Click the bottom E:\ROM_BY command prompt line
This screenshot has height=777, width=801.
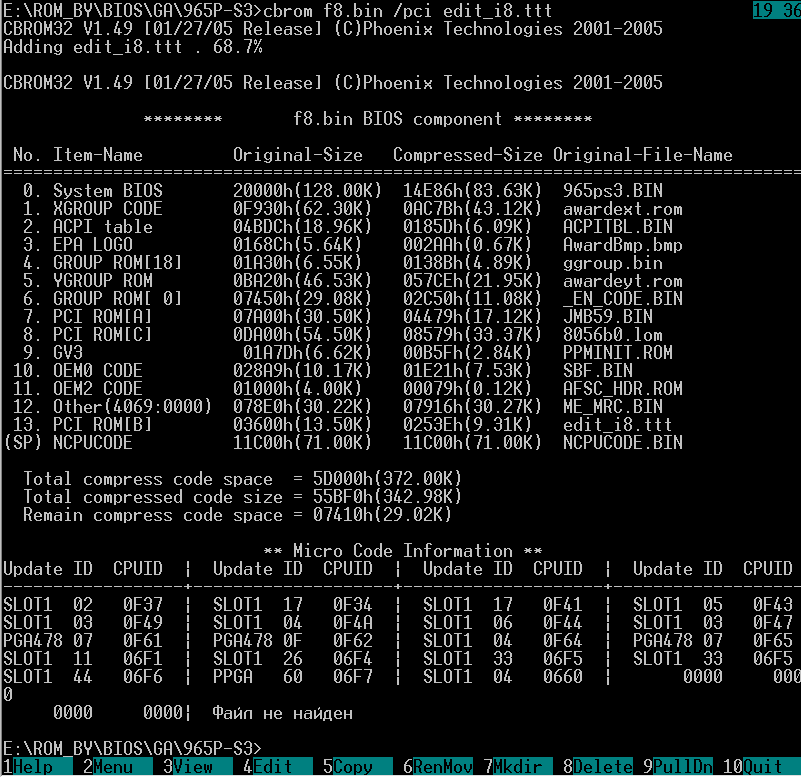pos(132,749)
